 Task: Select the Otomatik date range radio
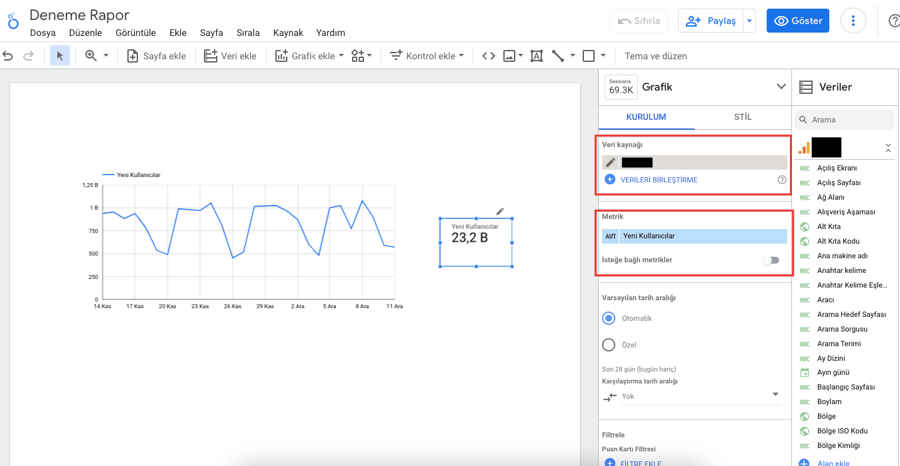coord(609,318)
